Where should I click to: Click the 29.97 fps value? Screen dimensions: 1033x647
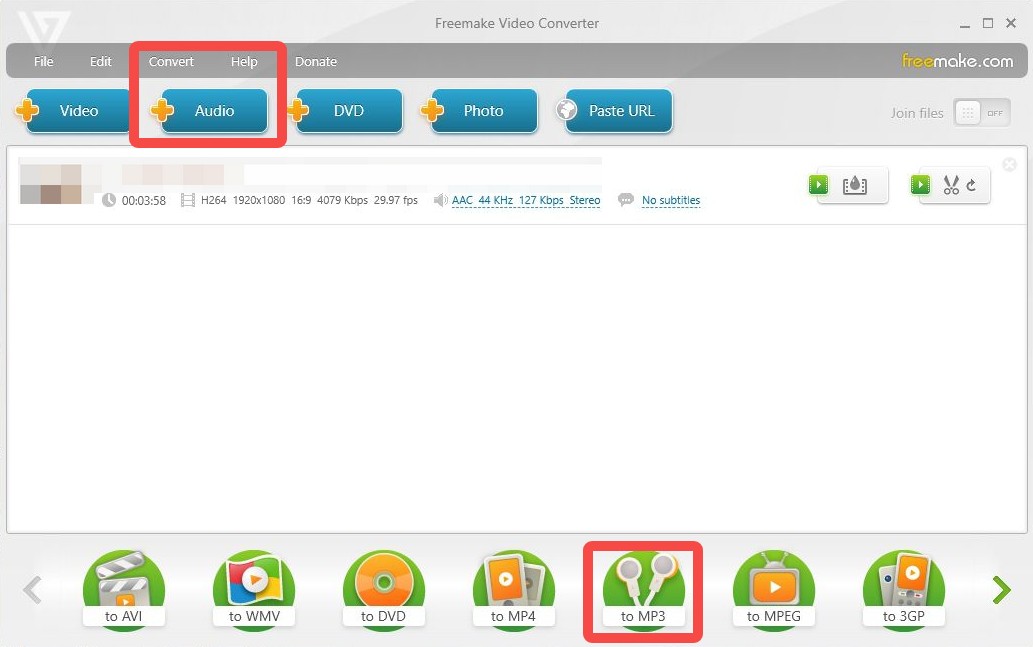point(396,200)
